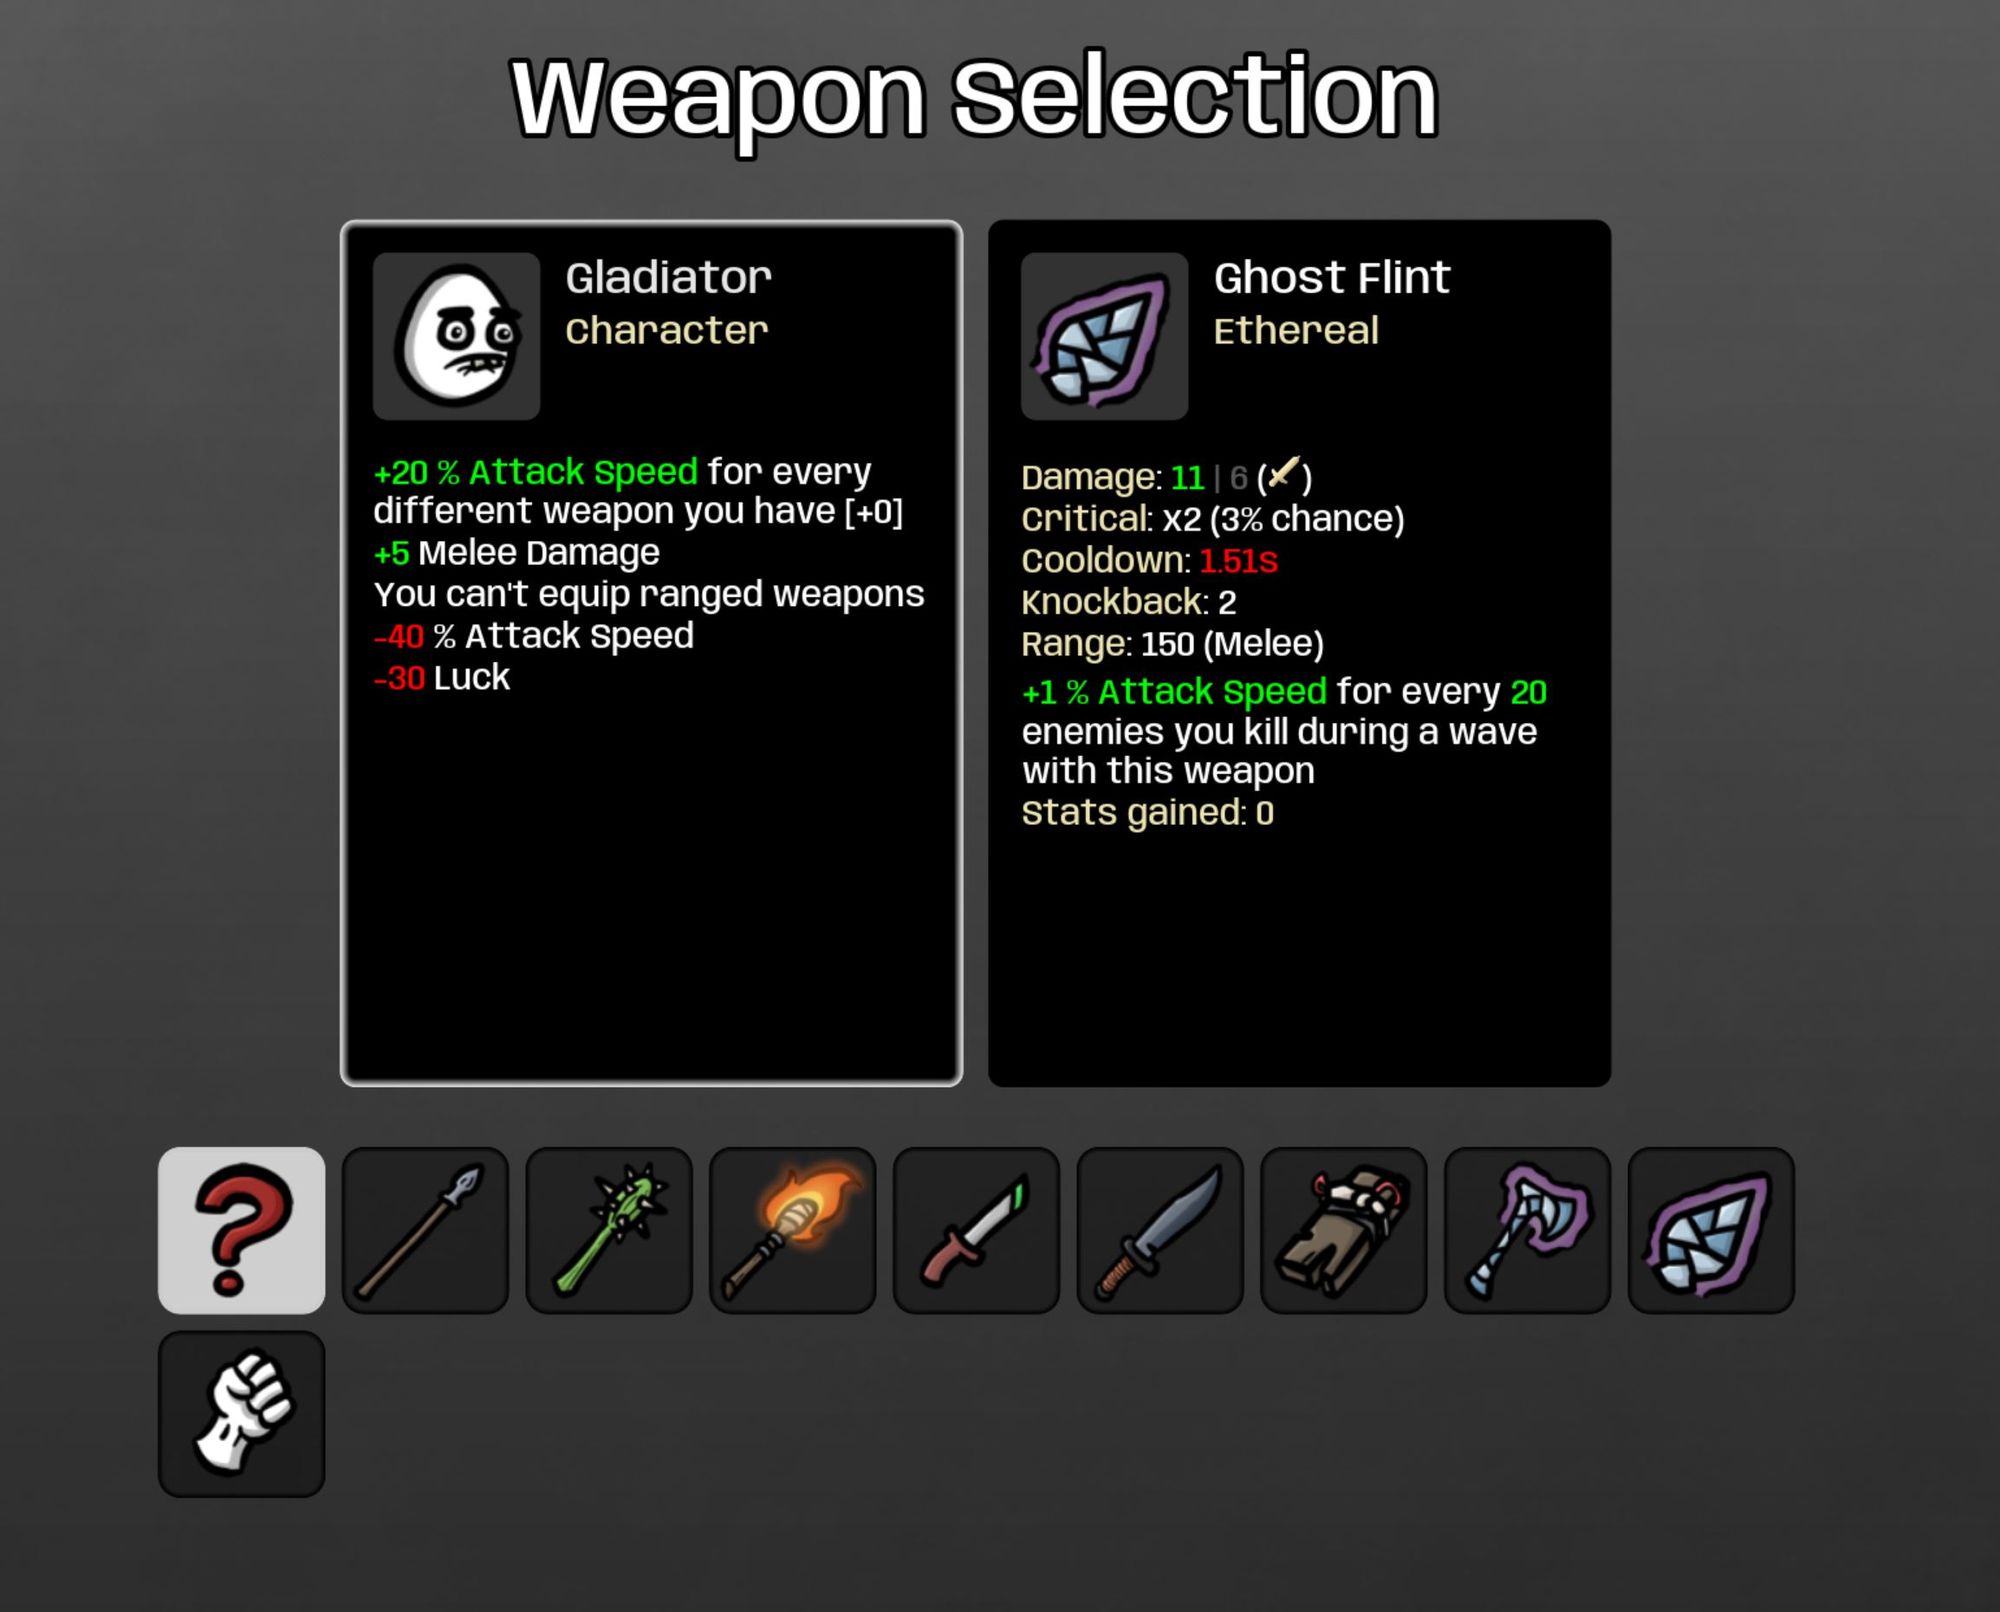Choose the purple Ghost Axe icon
2000x1612 pixels.
coord(1528,1230)
